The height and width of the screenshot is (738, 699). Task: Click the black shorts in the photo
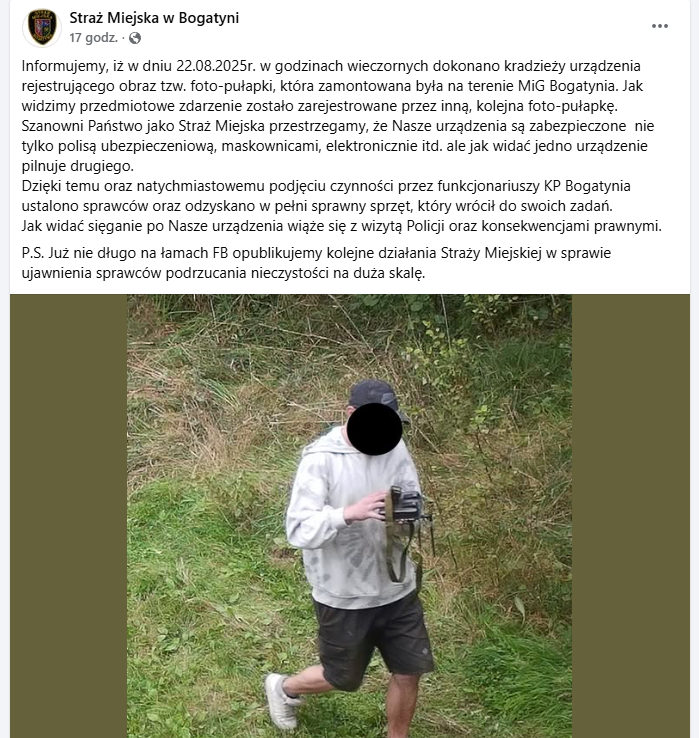click(x=374, y=639)
